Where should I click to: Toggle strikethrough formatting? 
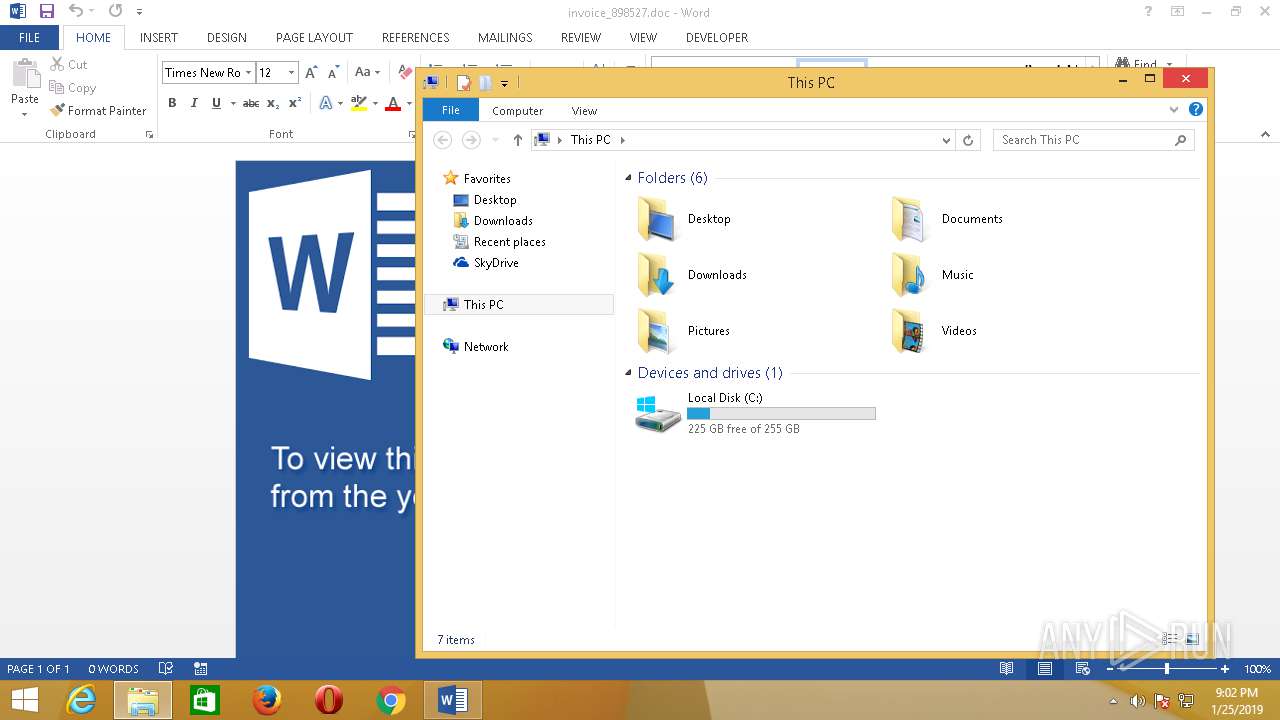[x=251, y=103]
